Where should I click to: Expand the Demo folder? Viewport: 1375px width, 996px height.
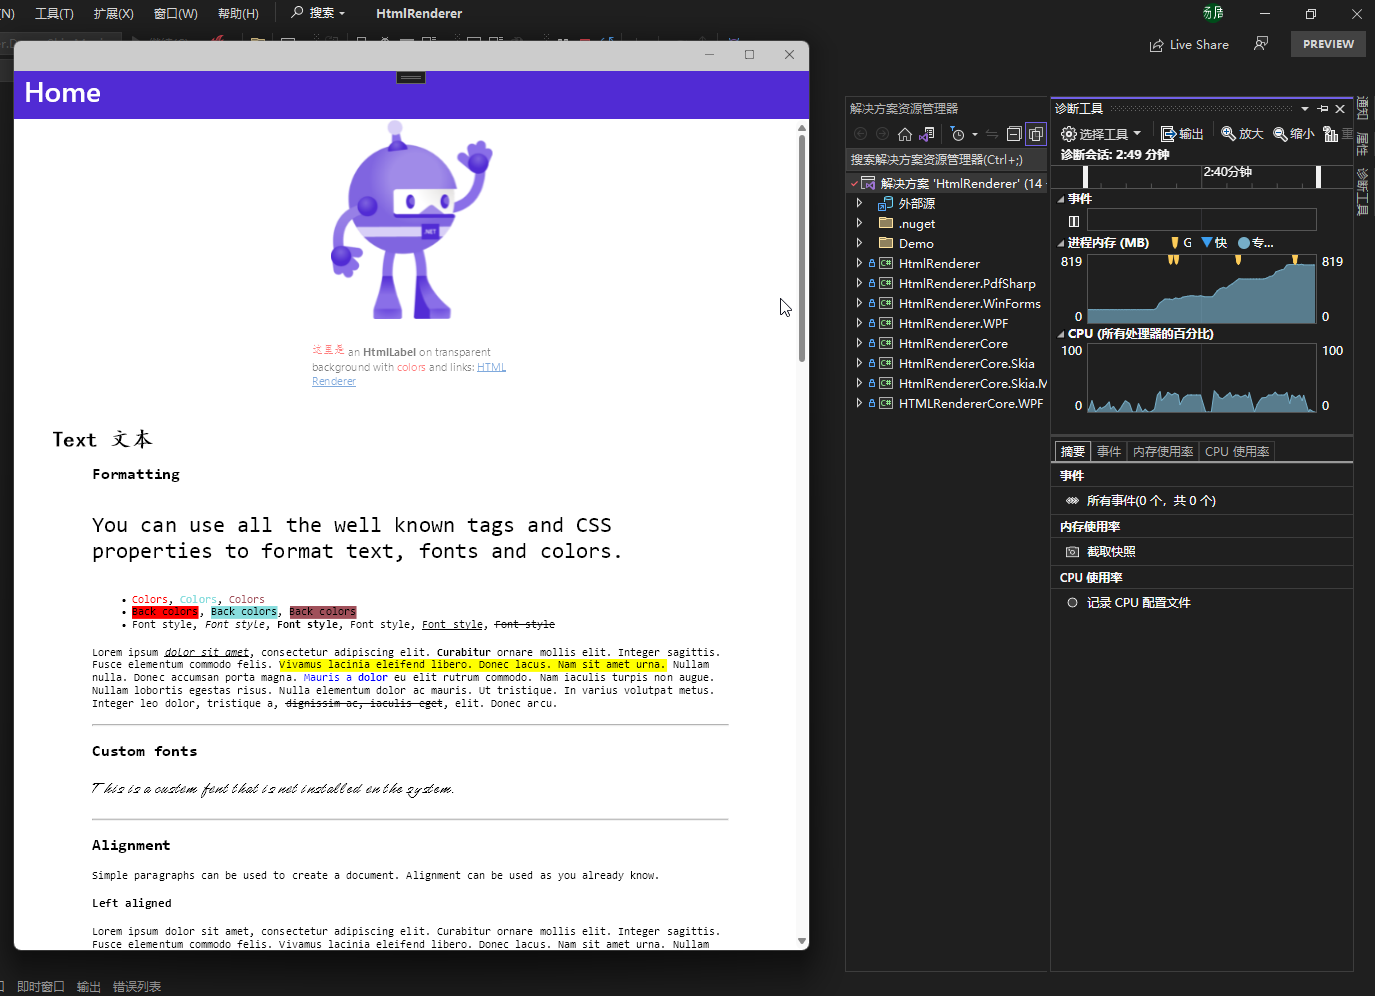click(x=859, y=243)
